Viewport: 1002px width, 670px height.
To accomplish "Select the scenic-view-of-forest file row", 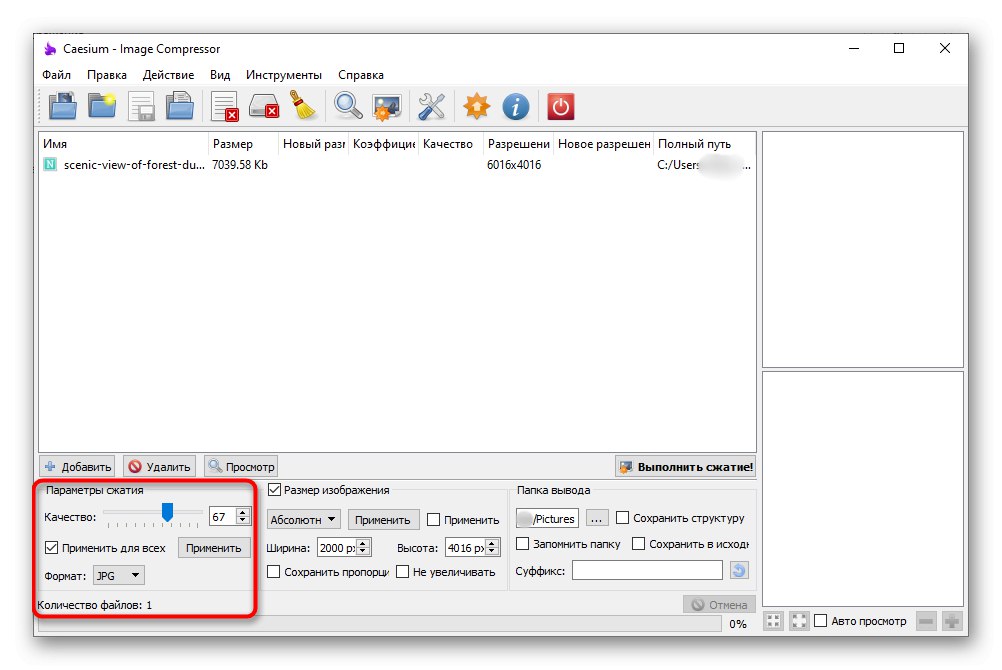I will click(x=397, y=165).
